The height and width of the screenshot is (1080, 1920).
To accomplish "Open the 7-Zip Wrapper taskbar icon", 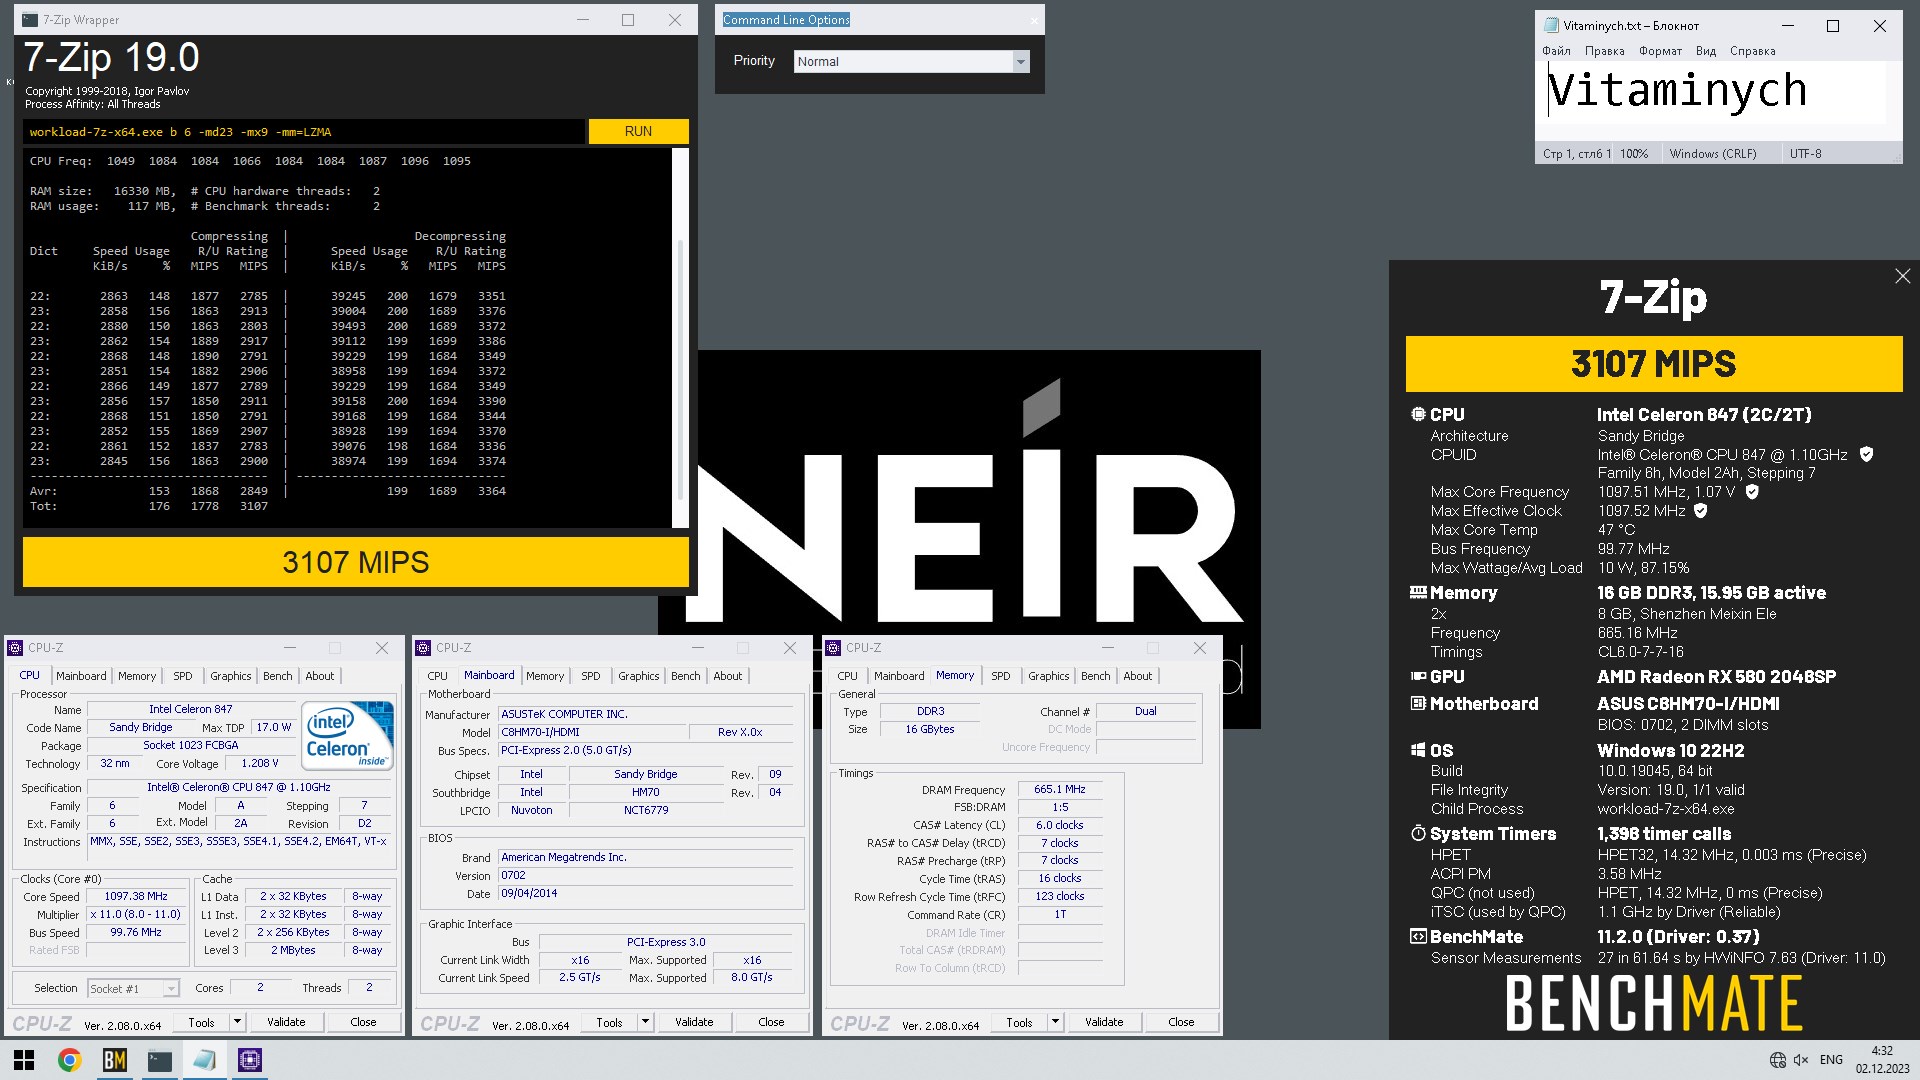I will click(160, 1060).
